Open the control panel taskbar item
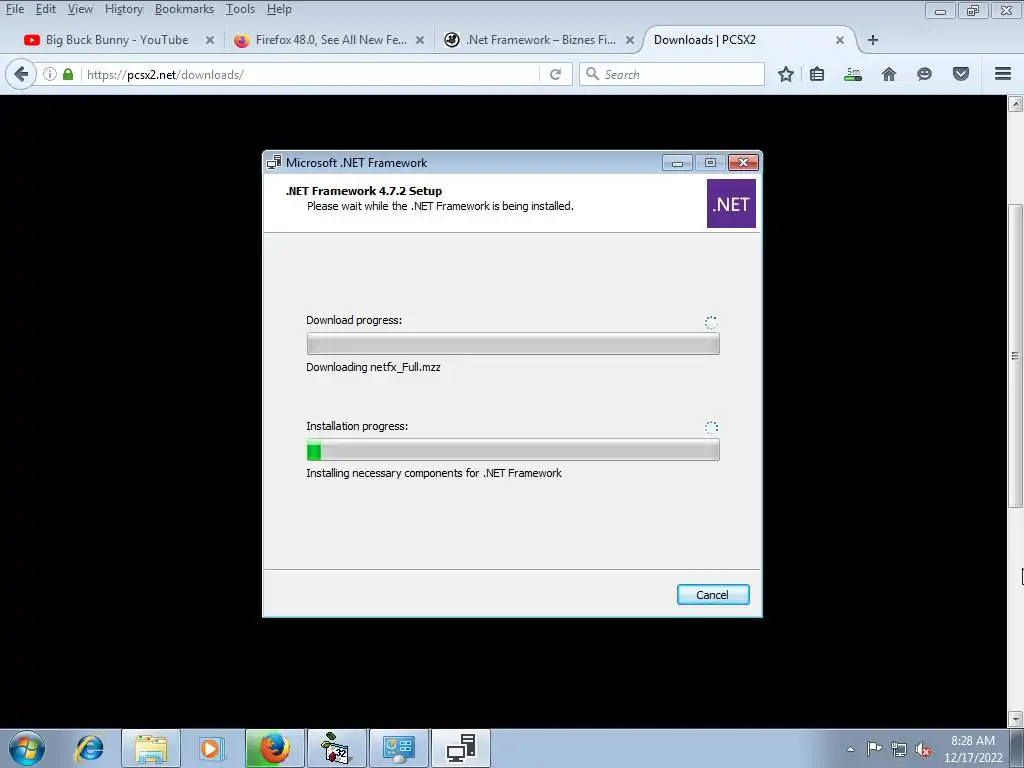The width and height of the screenshot is (1024, 768). 398,748
